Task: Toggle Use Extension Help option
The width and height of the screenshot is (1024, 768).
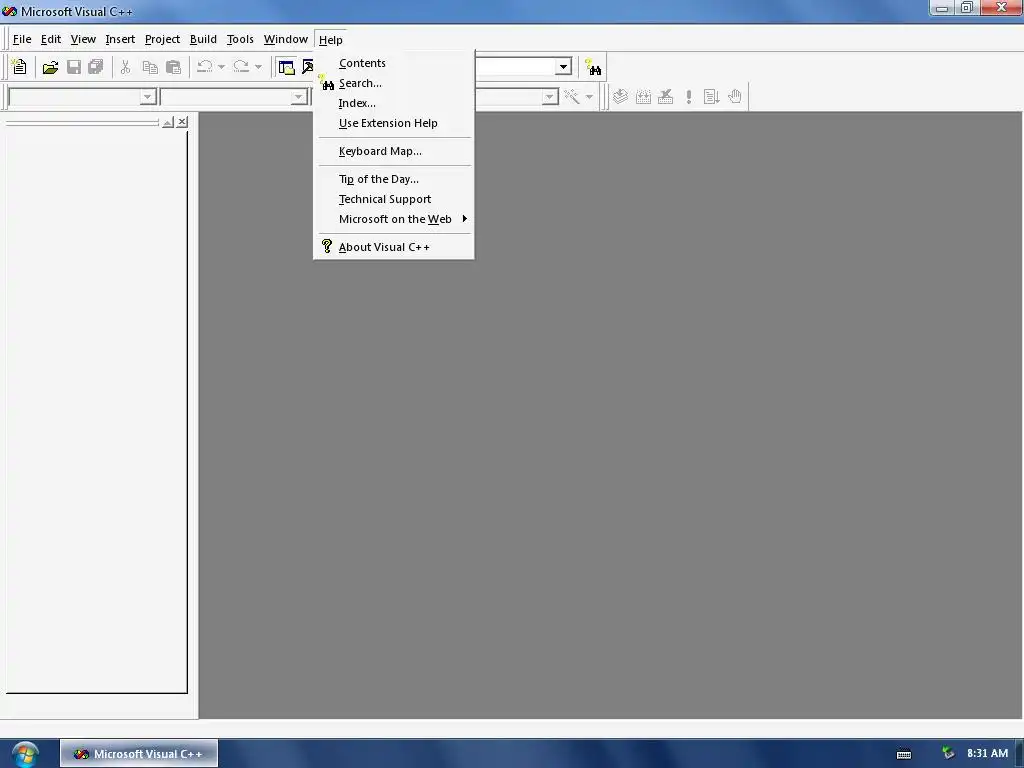Action: pos(394,123)
